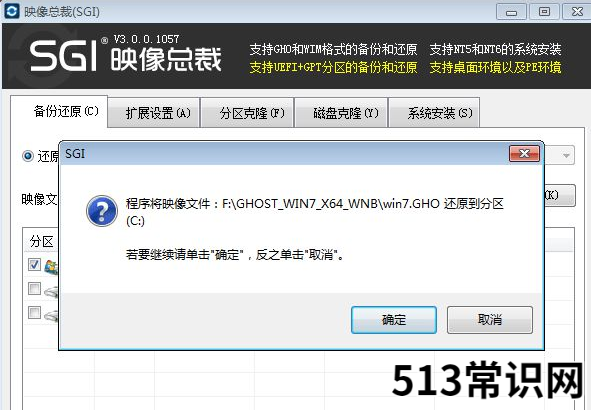Check the second partition checkbox
Viewport: 593px width, 411px height.
(x=34, y=289)
